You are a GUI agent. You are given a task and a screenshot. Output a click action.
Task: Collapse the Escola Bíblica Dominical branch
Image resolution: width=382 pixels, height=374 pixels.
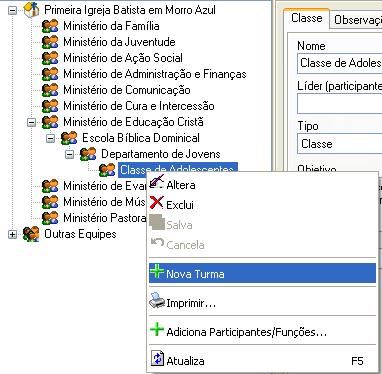coord(50,138)
